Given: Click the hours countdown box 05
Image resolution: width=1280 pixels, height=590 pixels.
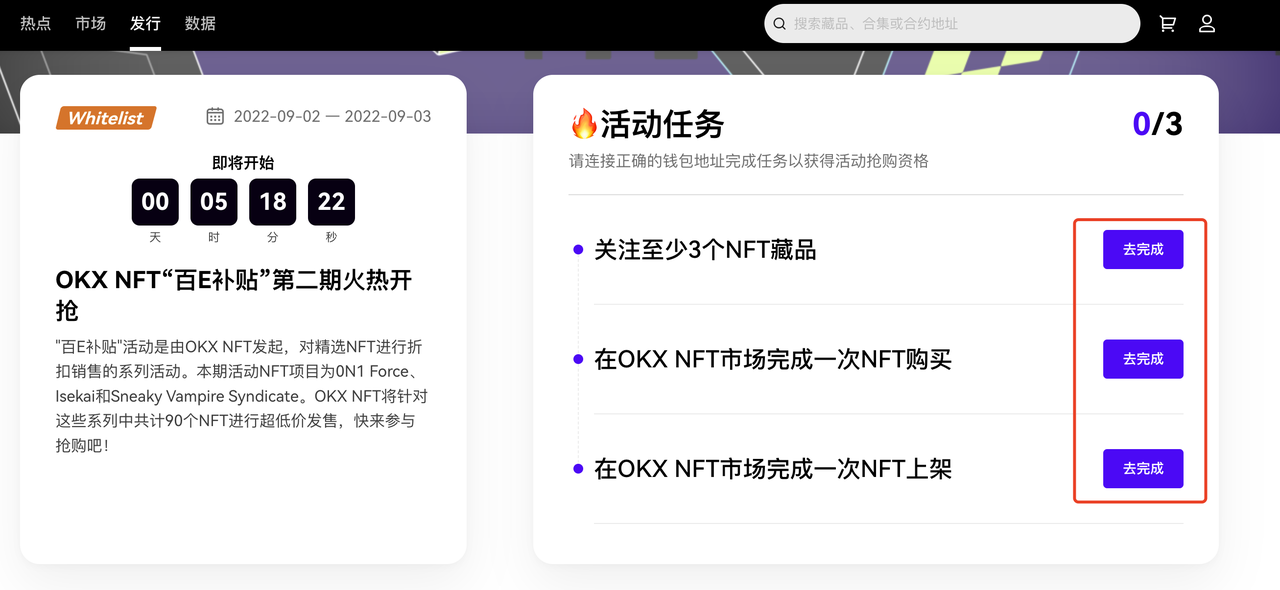Looking at the screenshot, I should point(214,202).
